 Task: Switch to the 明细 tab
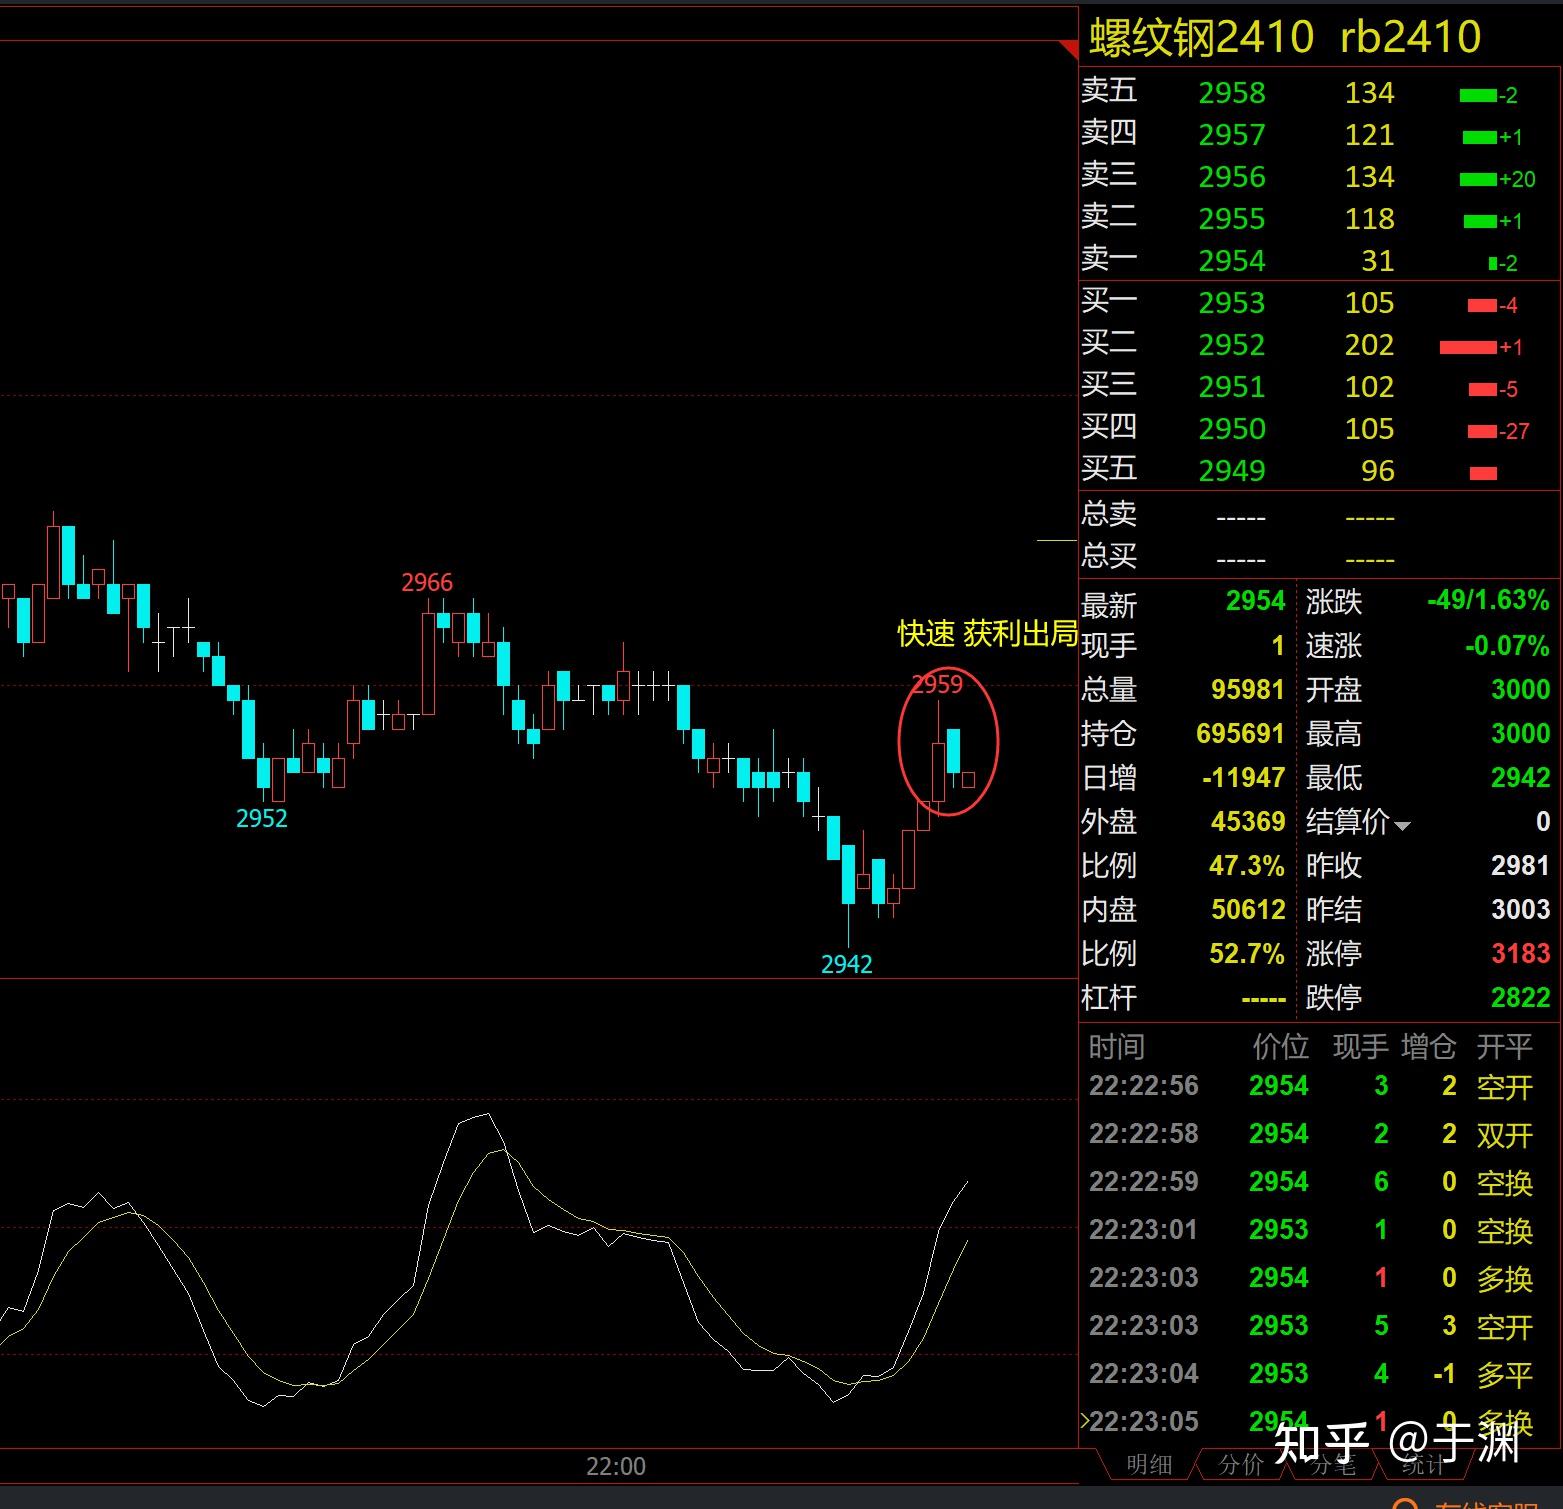click(1149, 1465)
